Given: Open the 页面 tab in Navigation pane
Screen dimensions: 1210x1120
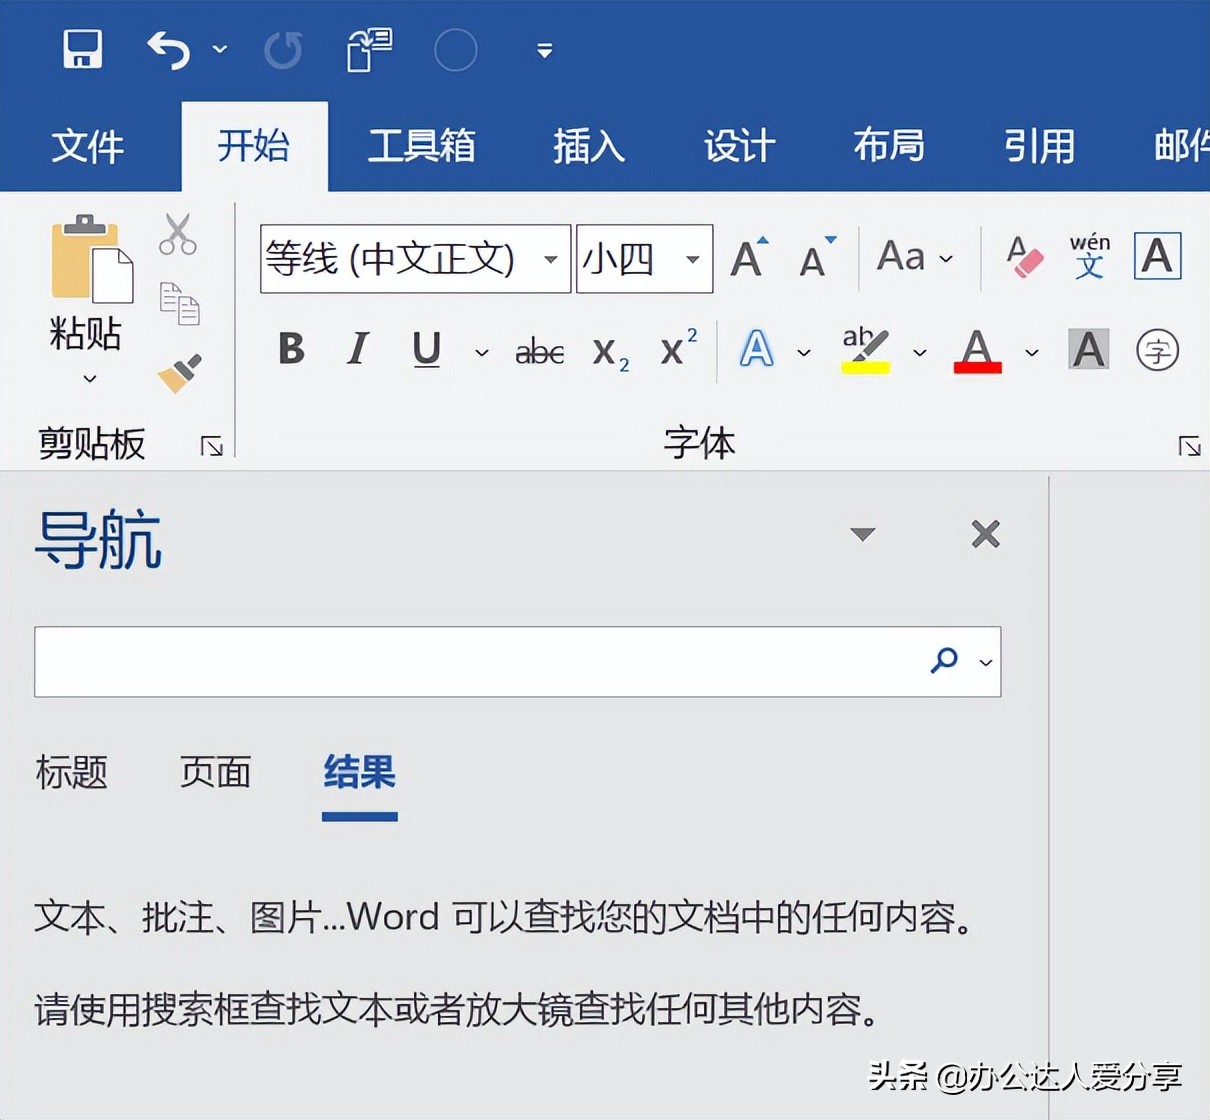Looking at the screenshot, I should [213, 772].
